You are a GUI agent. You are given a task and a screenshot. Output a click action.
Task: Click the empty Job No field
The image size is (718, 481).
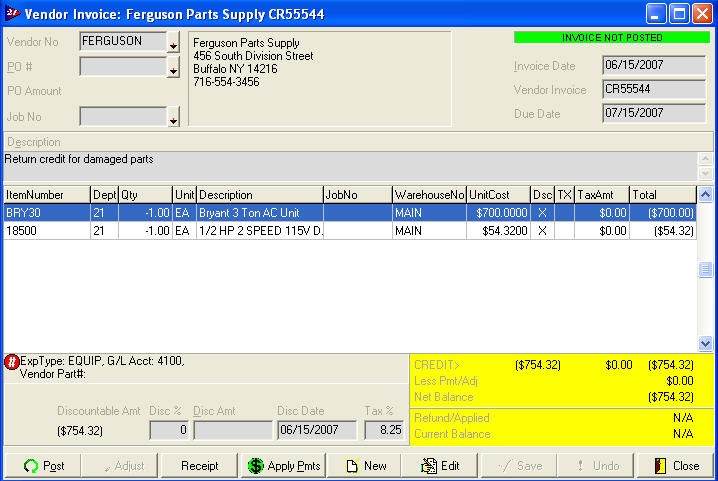(123, 116)
